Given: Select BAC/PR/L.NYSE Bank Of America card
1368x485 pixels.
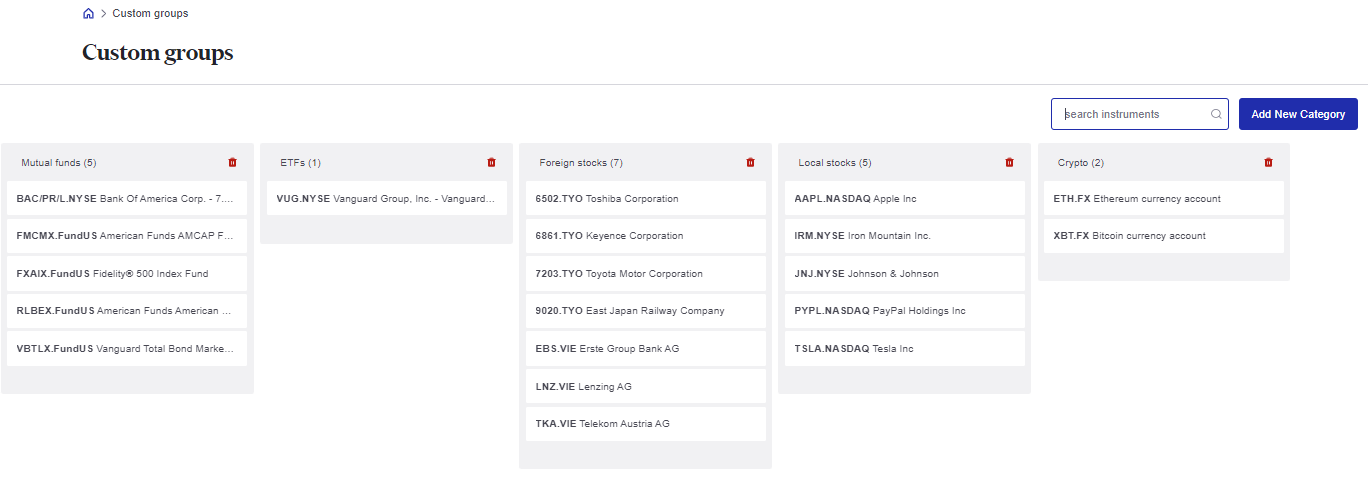Looking at the screenshot, I should pyautogui.click(x=127, y=198).
